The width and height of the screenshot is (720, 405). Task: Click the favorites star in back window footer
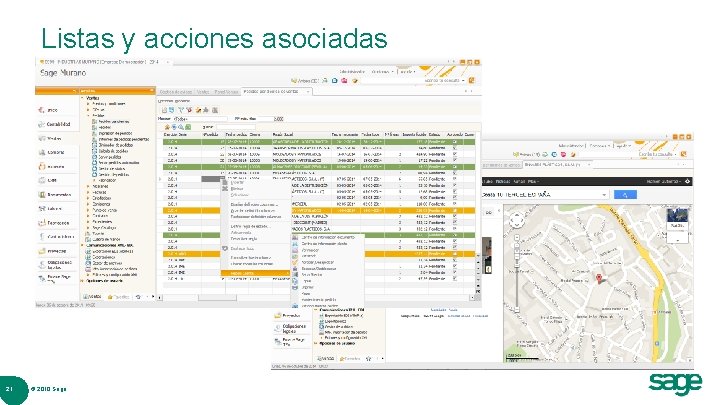point(368,359)
